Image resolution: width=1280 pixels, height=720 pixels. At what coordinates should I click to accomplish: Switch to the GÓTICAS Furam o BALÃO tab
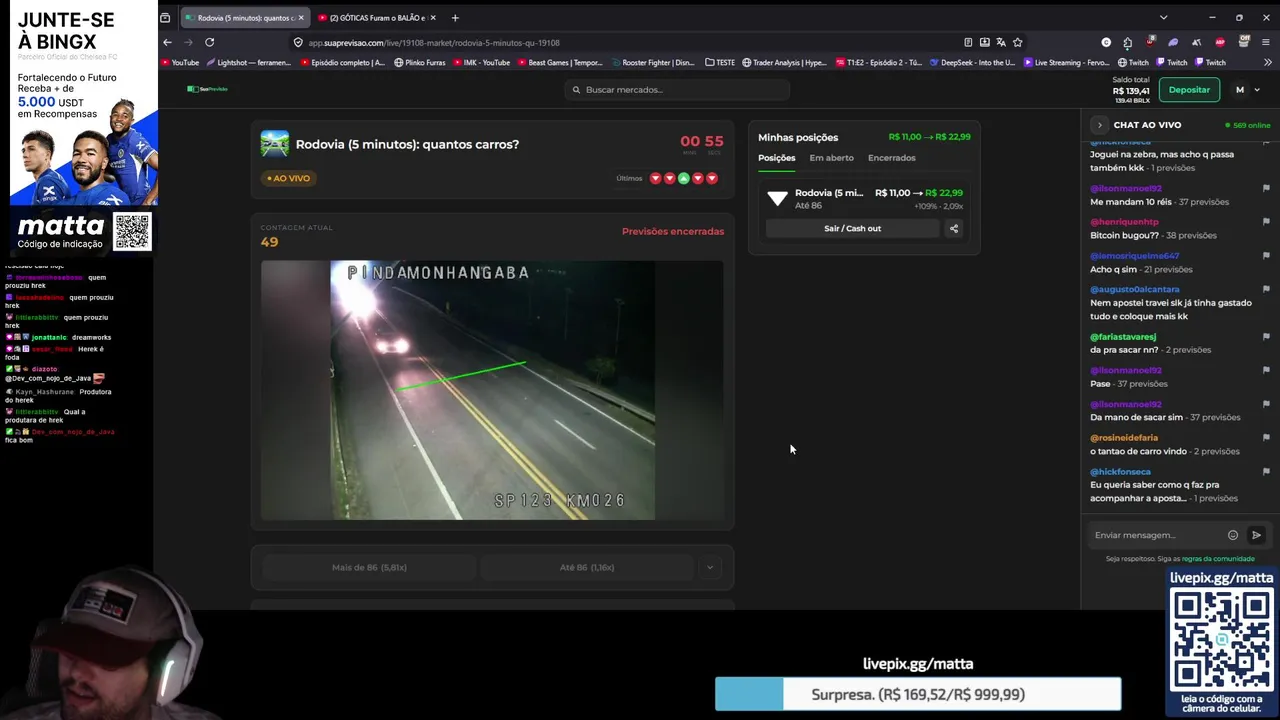377,17
